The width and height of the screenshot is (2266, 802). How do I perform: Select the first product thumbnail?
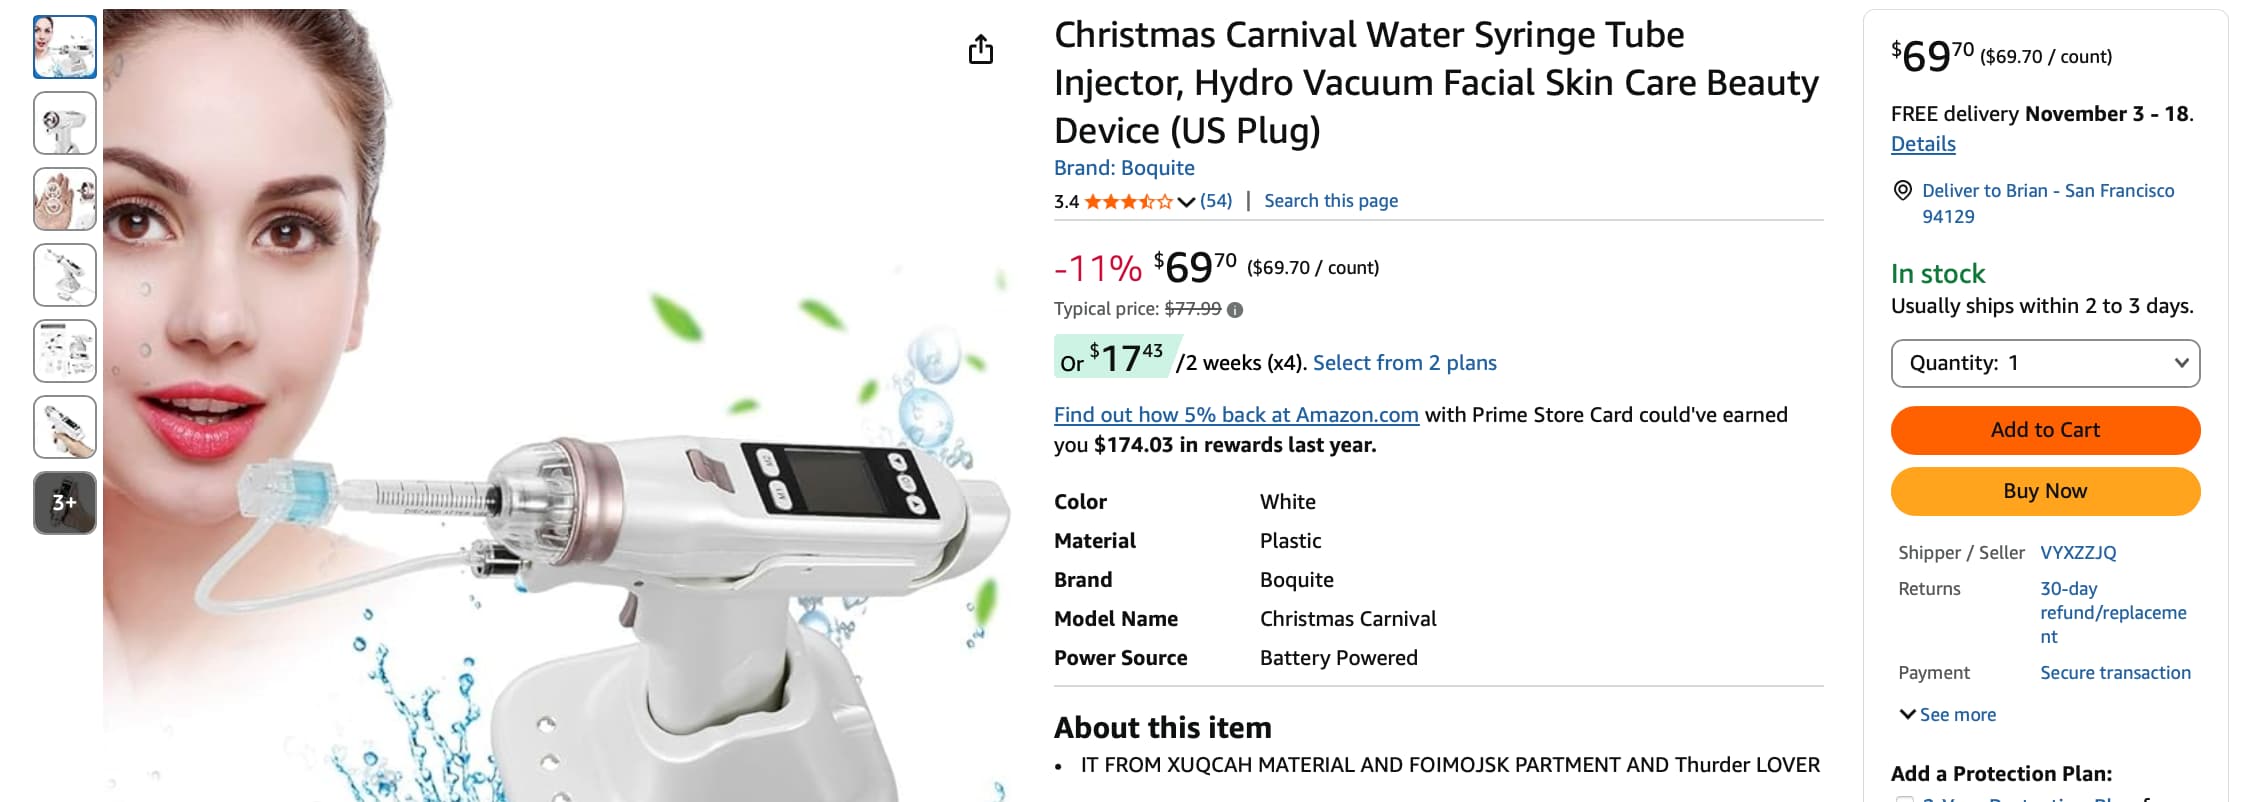click(65, 47)
